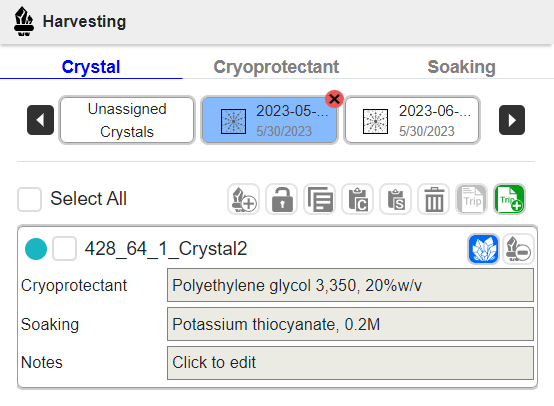This screenshot has height=406, width=554.
Task: Check the Select All checkbox
Action: coord(29,199)
